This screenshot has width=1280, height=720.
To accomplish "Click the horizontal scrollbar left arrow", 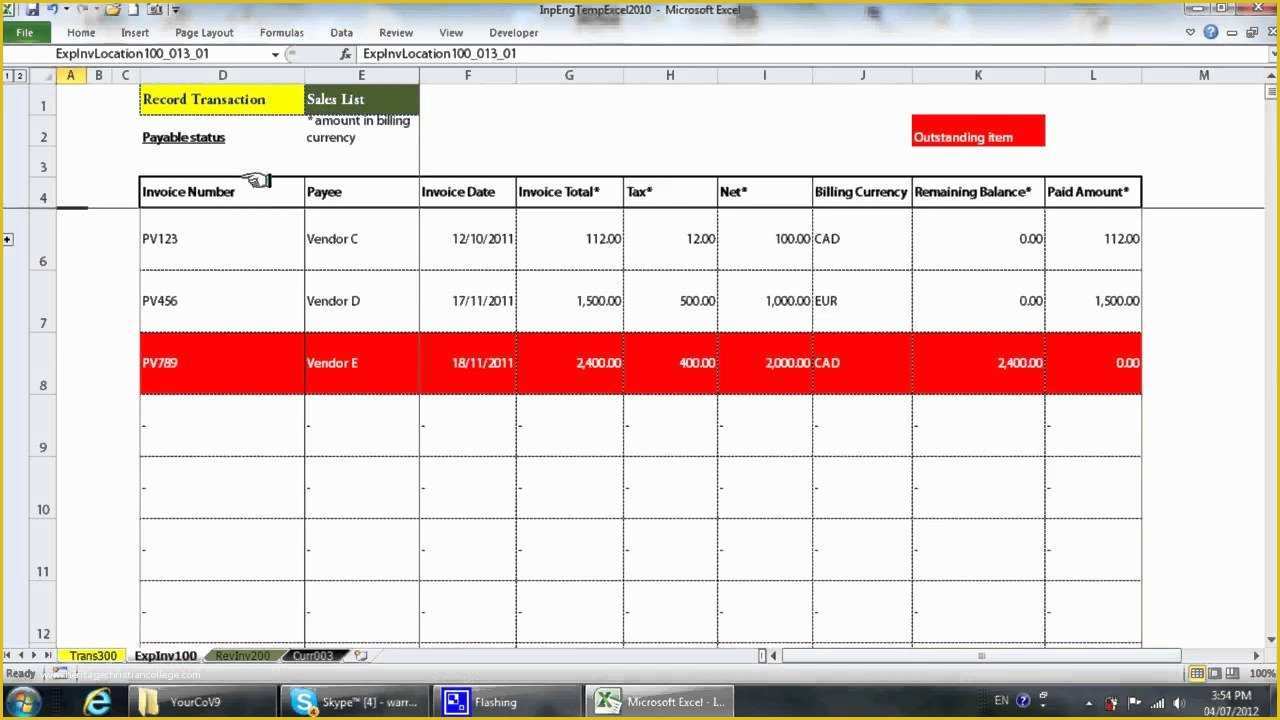I will click(775, 656).
